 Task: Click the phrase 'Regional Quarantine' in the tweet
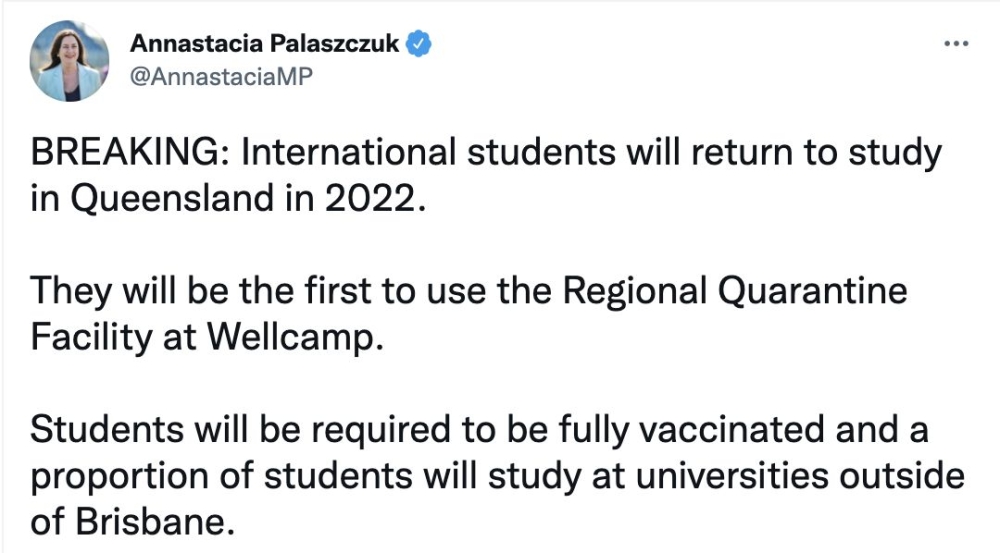coord(735,291)
